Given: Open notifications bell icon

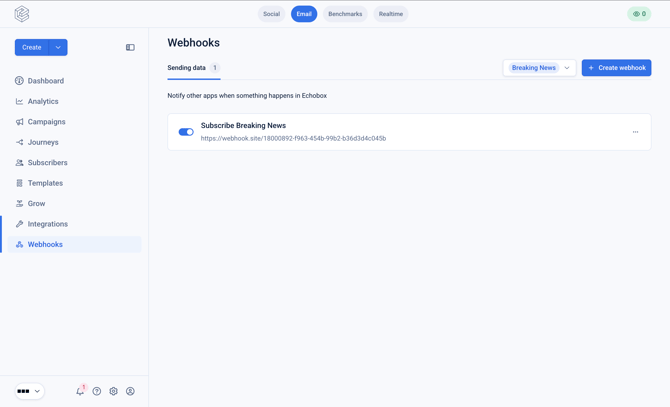Looking at the screenshot, I should [x=80, y=391].
